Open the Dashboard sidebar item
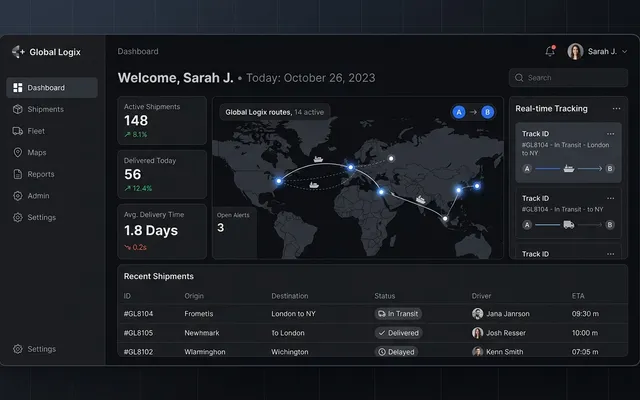The height and width of the screenshot is (400, 640). pos(52,88)
